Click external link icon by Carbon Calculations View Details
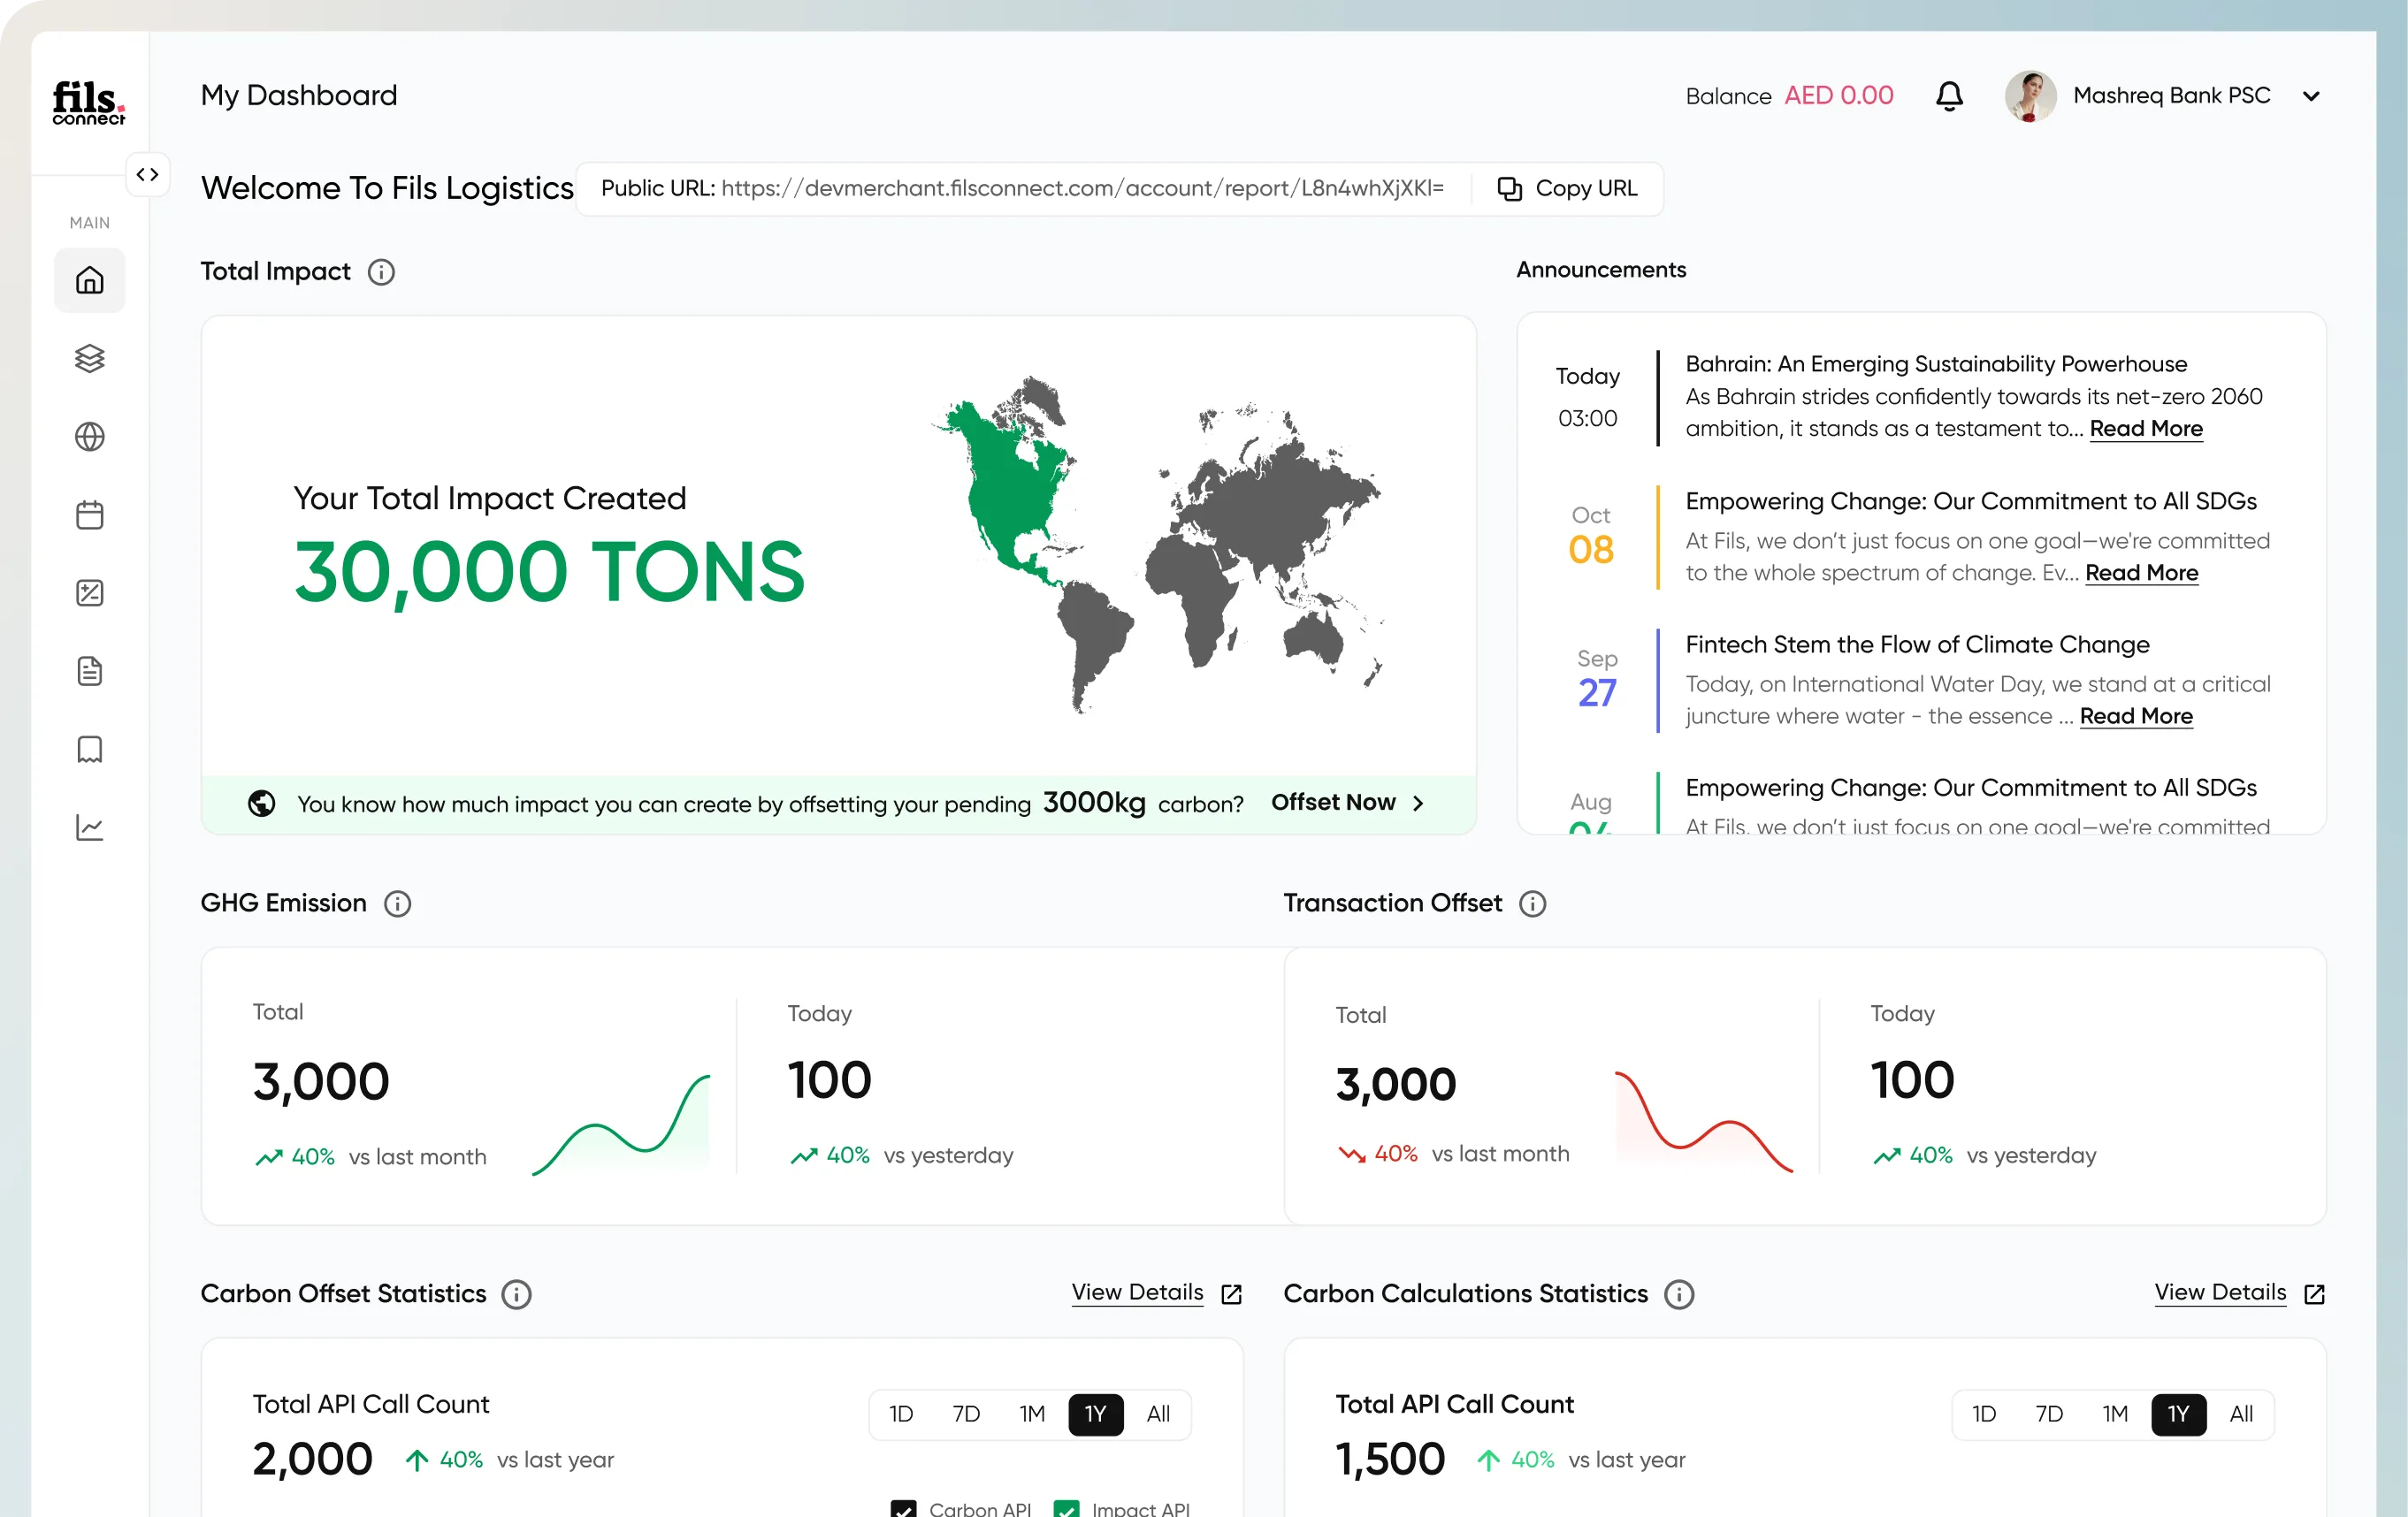This screenshot has height=1517, width=2408. point(2314,1295)
